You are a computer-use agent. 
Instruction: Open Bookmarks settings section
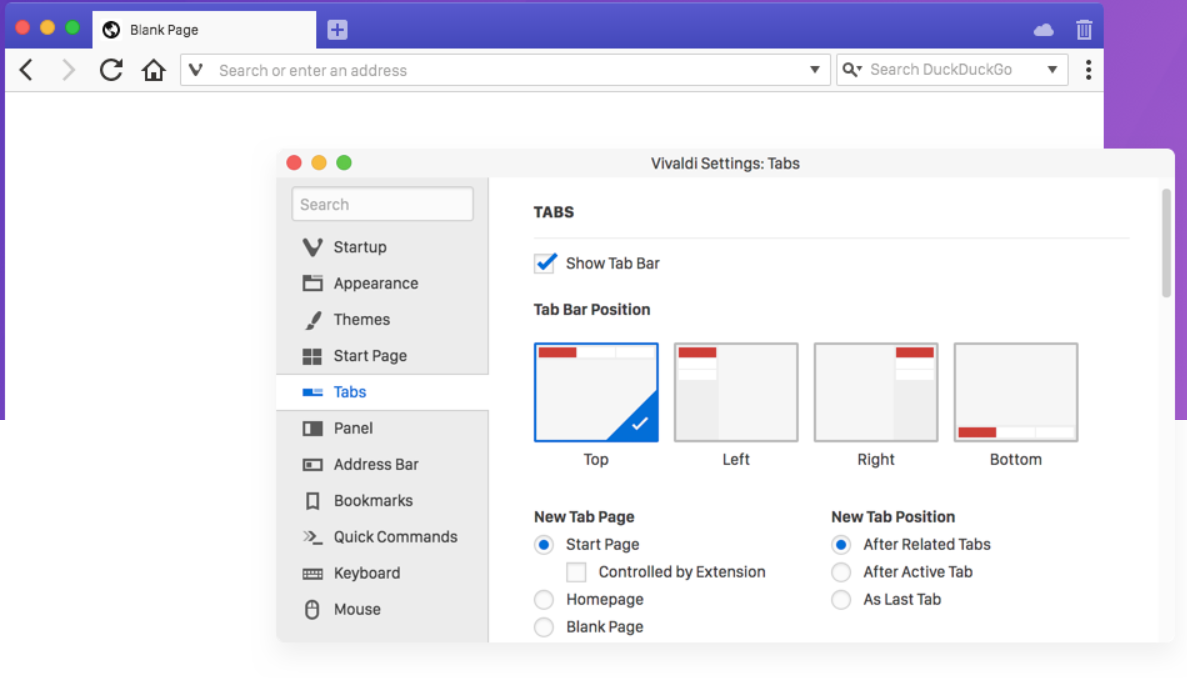[382, 501]
